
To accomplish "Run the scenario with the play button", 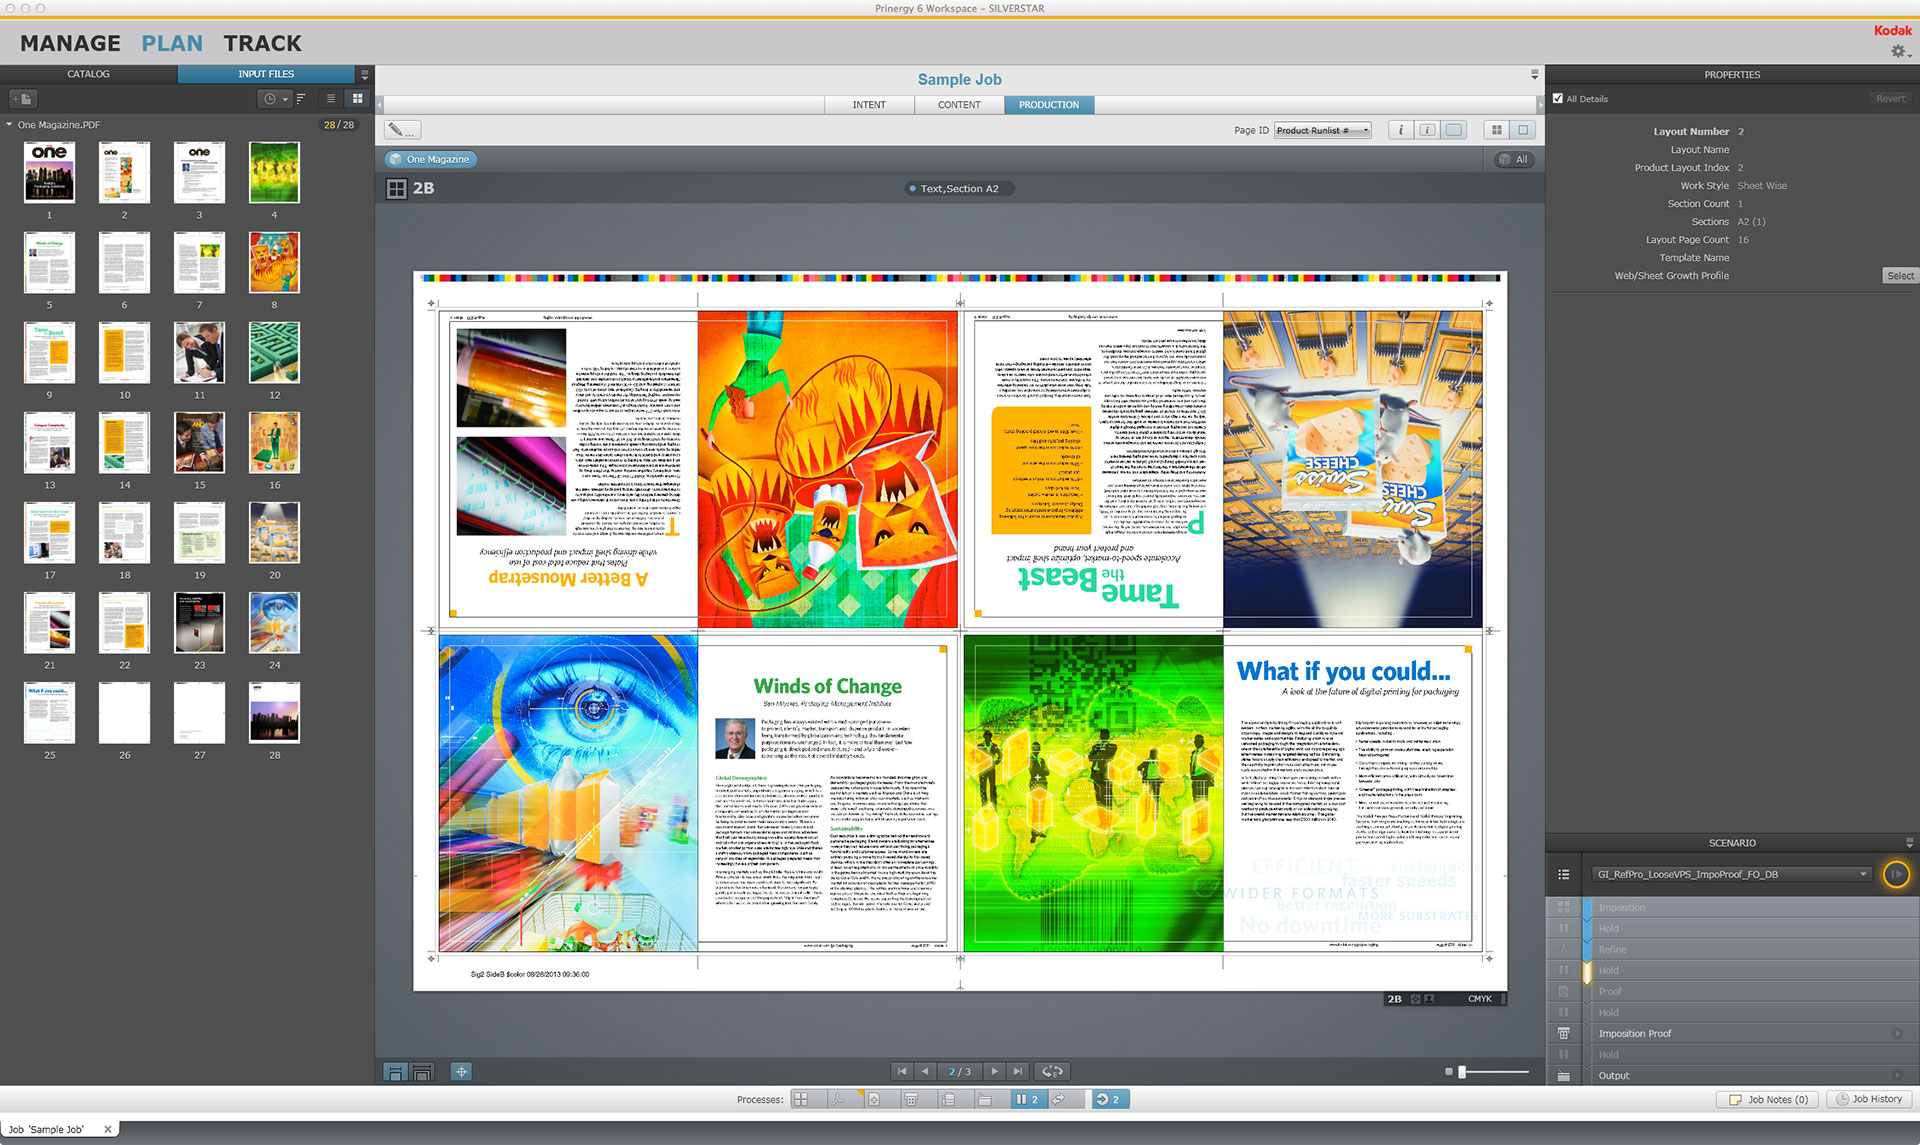I will click(1895, 874).
